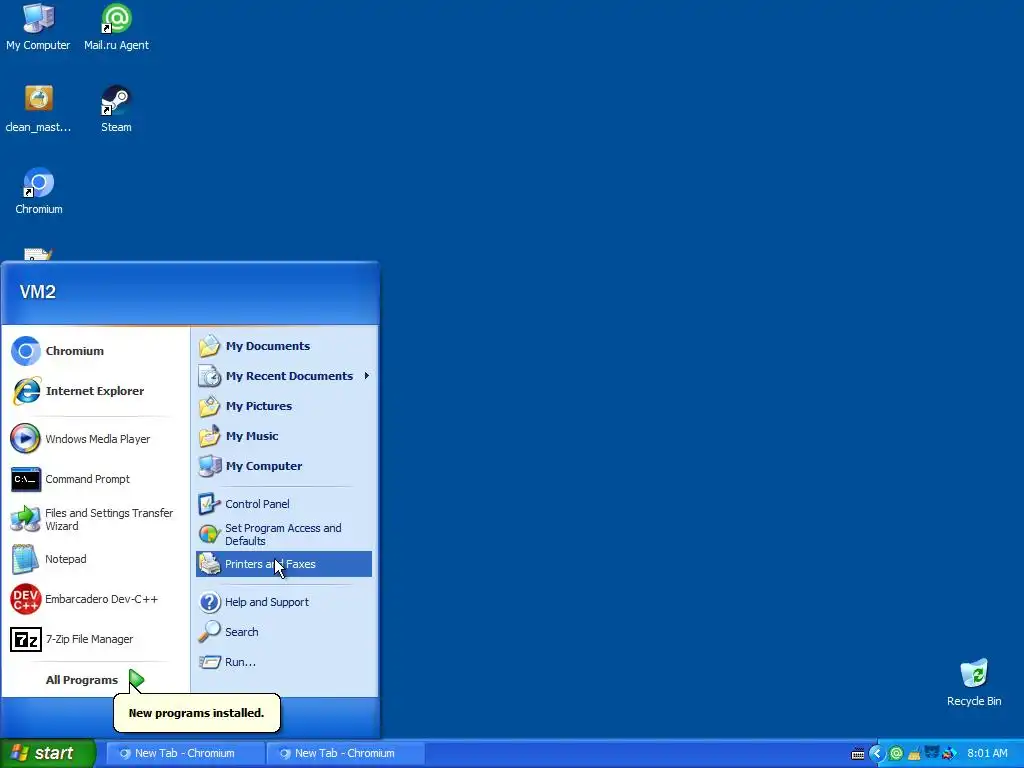Select Chromium desktop shortcut
Viewport: 1024px width, 768px height.
tap(39, 191)
